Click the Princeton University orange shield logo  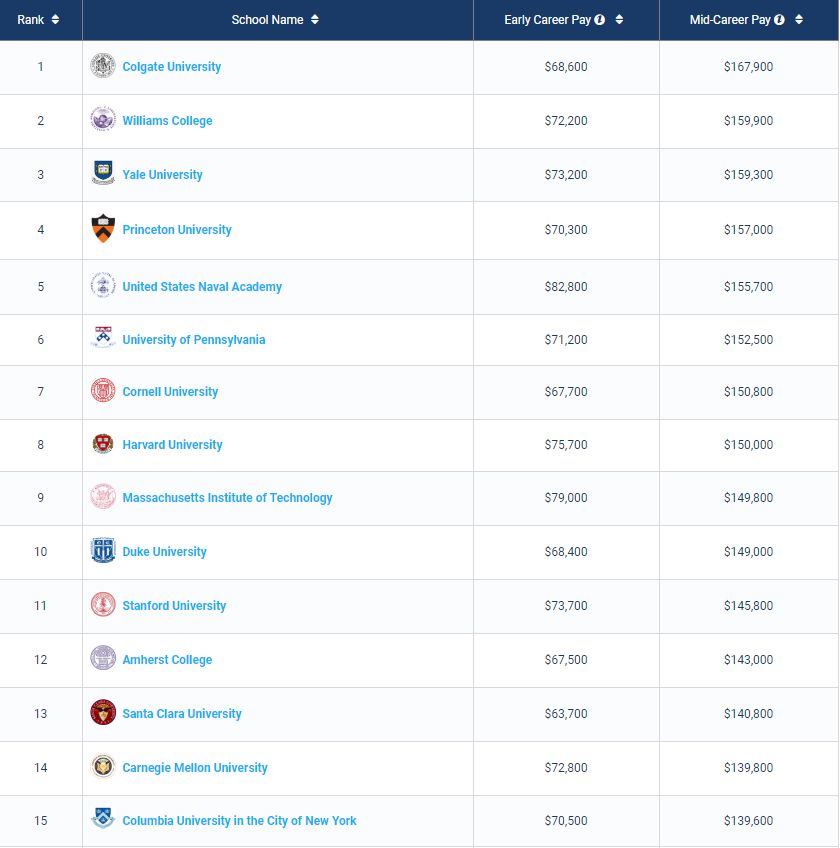(x=103, y=228)
